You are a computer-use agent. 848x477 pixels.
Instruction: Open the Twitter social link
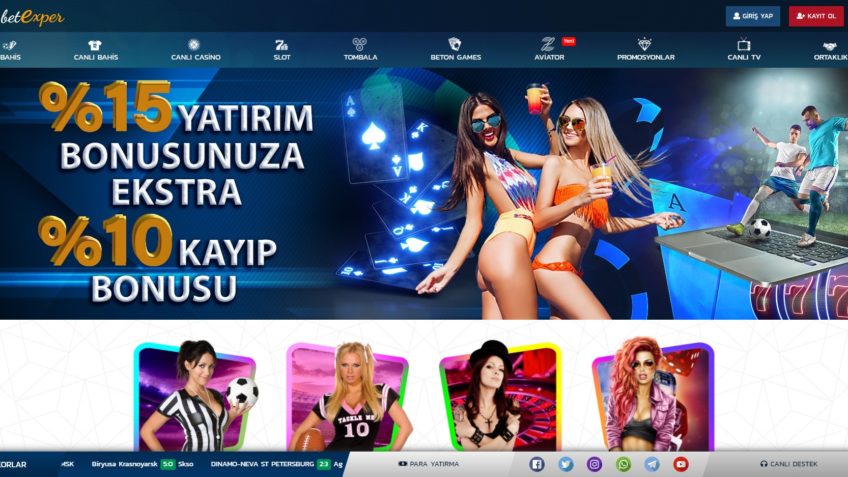tap(565, 464)
